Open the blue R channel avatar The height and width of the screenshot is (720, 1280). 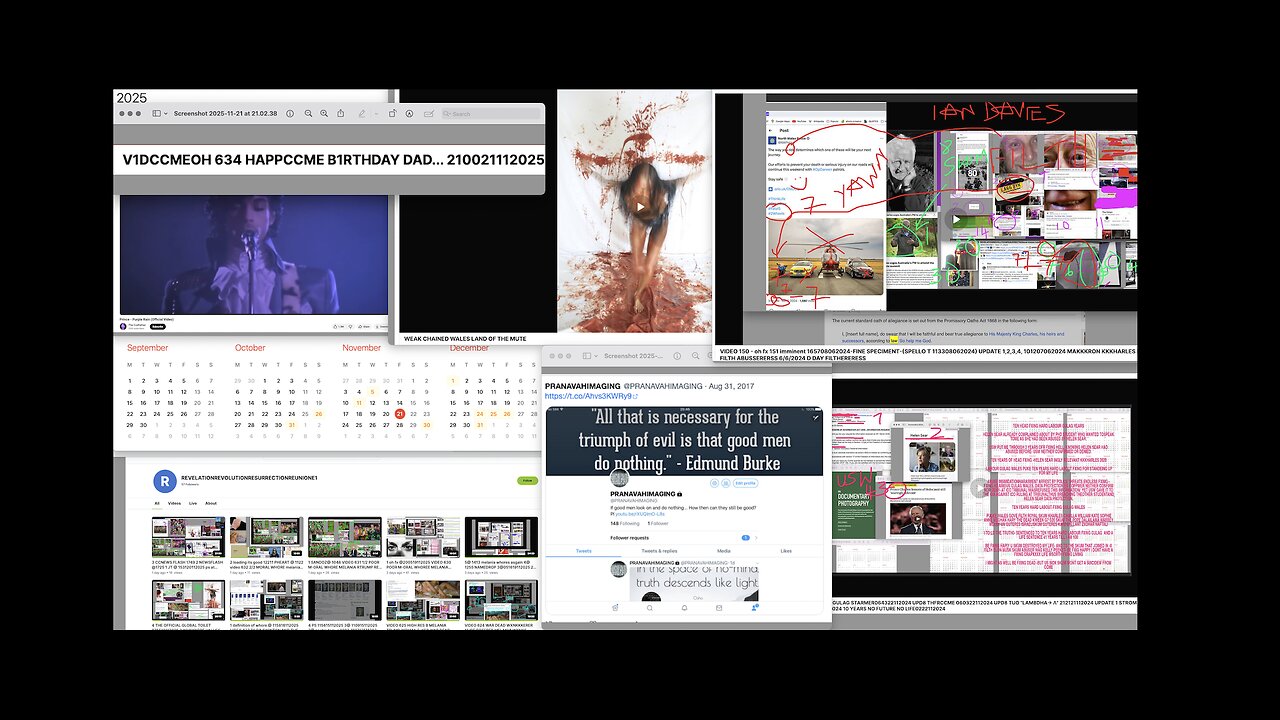click(165, 481)
